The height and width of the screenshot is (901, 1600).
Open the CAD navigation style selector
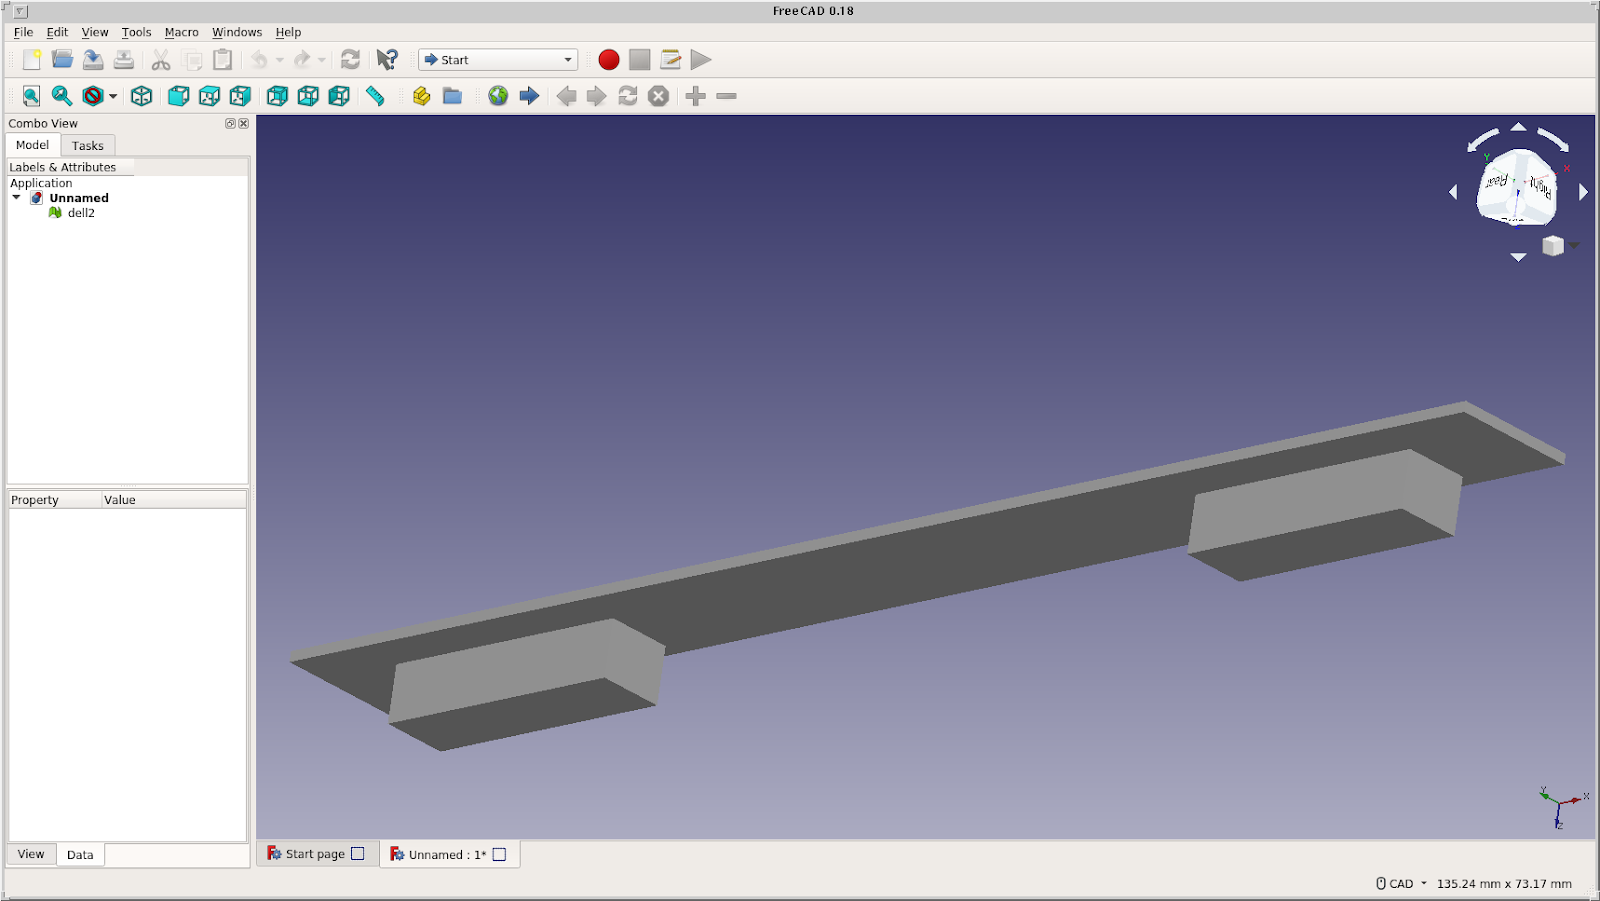click(1401, 884)
